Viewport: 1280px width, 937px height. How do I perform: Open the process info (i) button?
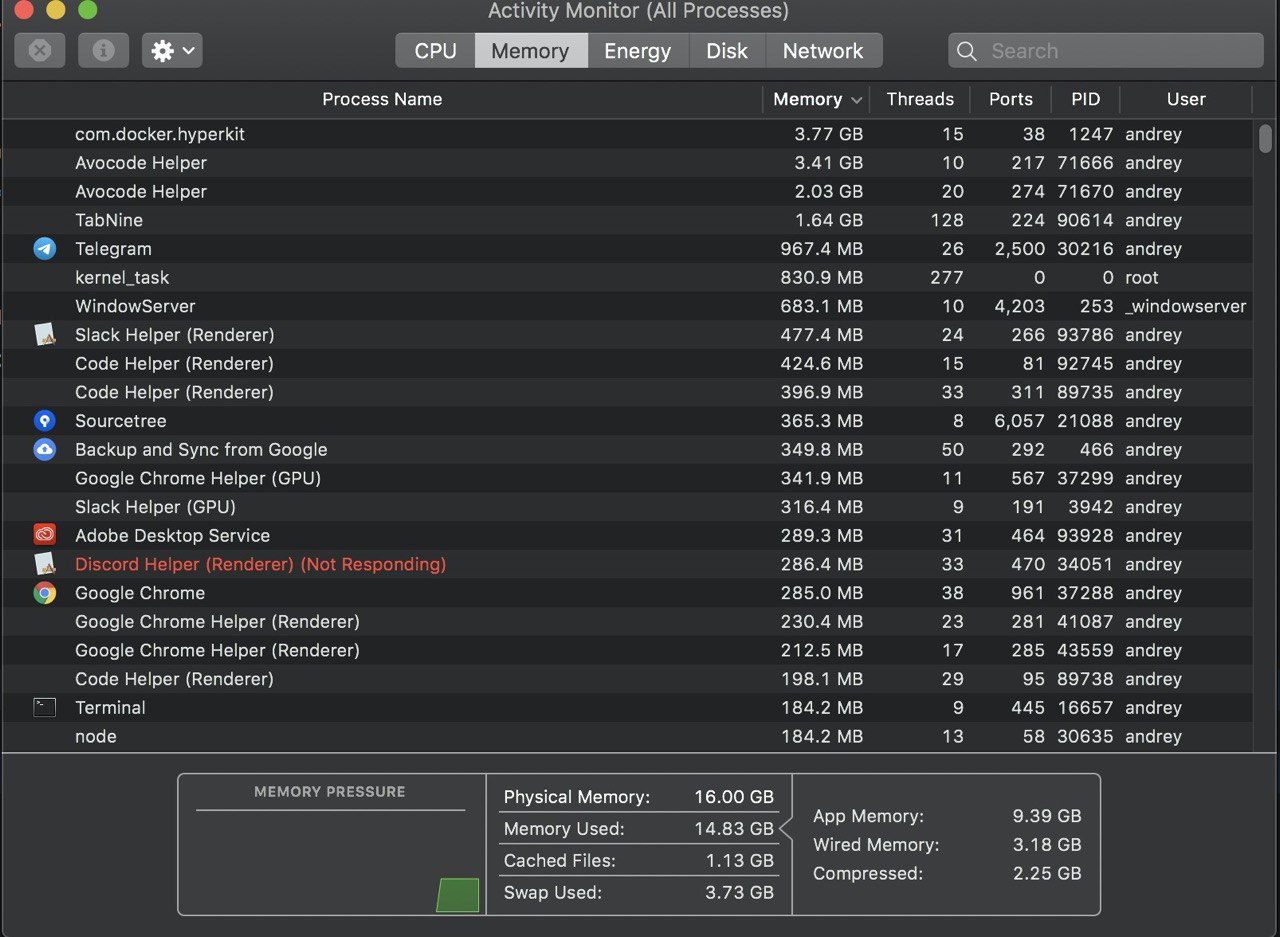click(104, 50)
